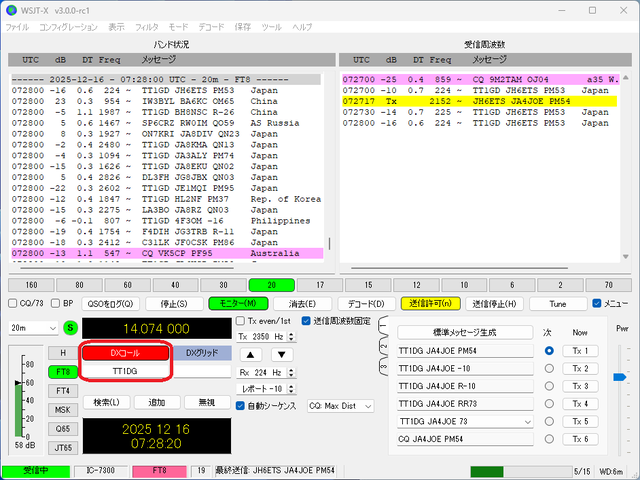
Task: Click the DXグリッド input field
Action: pyautogui.click(x=202, y=371)
